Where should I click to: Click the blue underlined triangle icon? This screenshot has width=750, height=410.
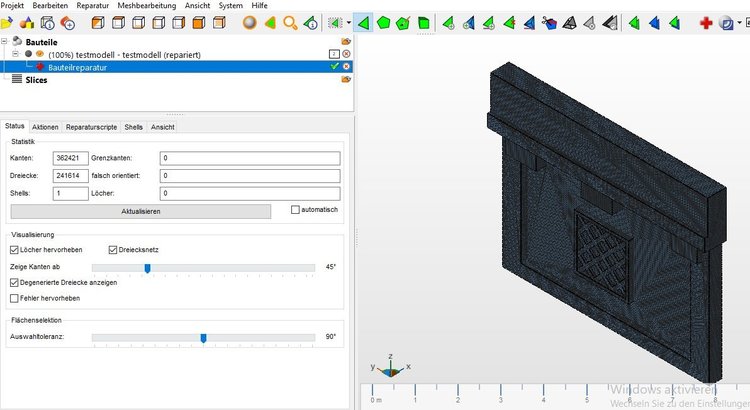coord(529,22)
